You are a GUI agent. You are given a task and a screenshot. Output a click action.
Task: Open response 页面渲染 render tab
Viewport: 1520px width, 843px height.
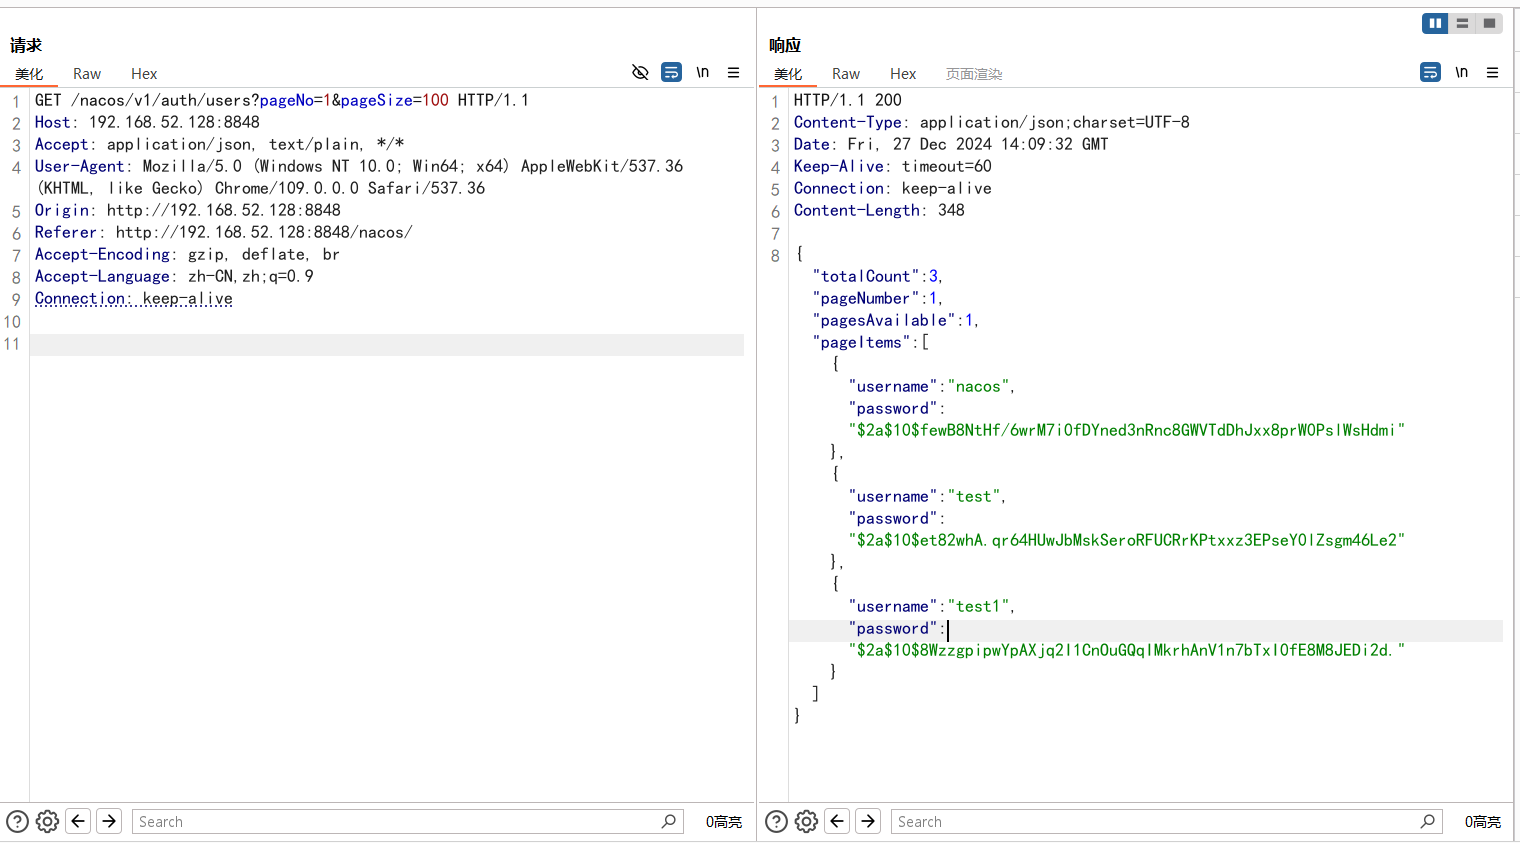click(974, 74)
